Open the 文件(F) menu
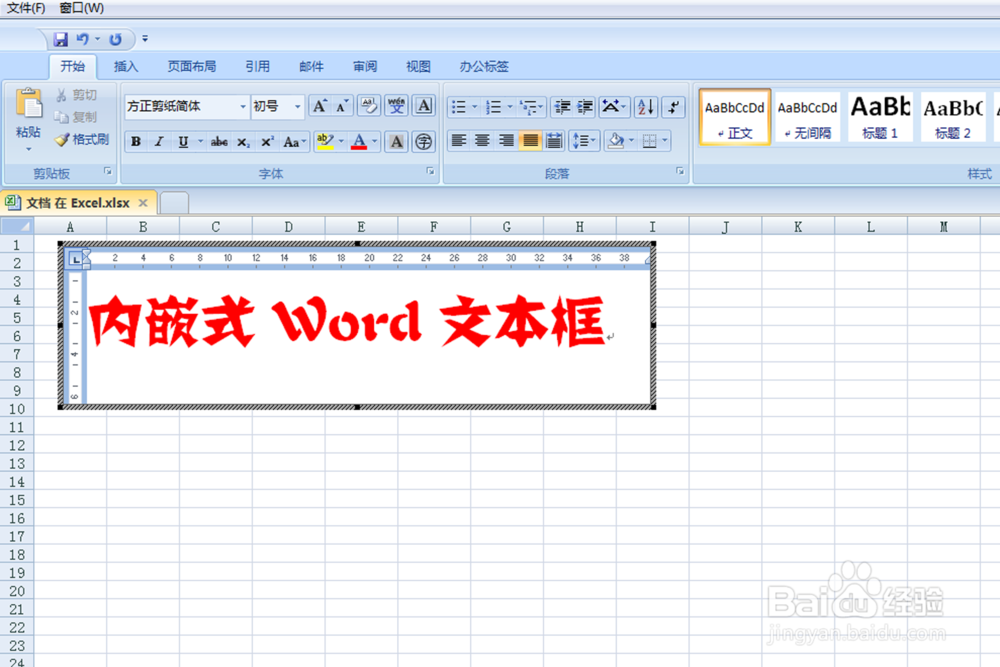The height and width of the screenshot is (667, 1000). pyautogui.click(x=27, y=7)
